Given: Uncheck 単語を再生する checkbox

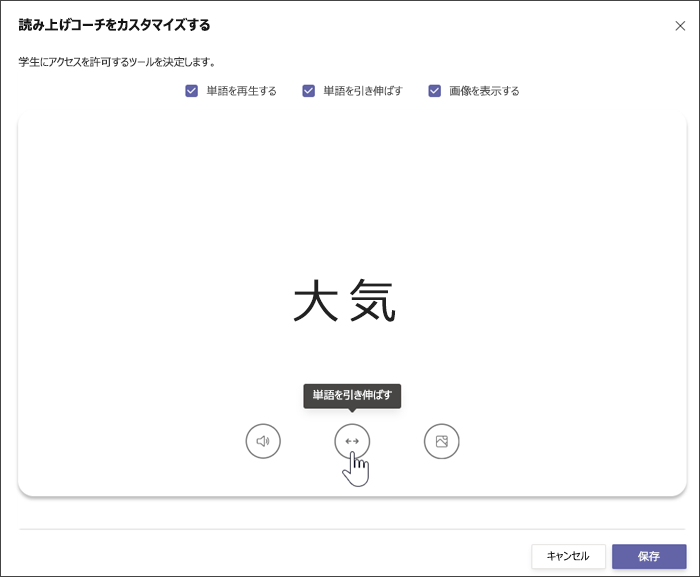Looking at the screenshot, I should click(x=192, y=91).
